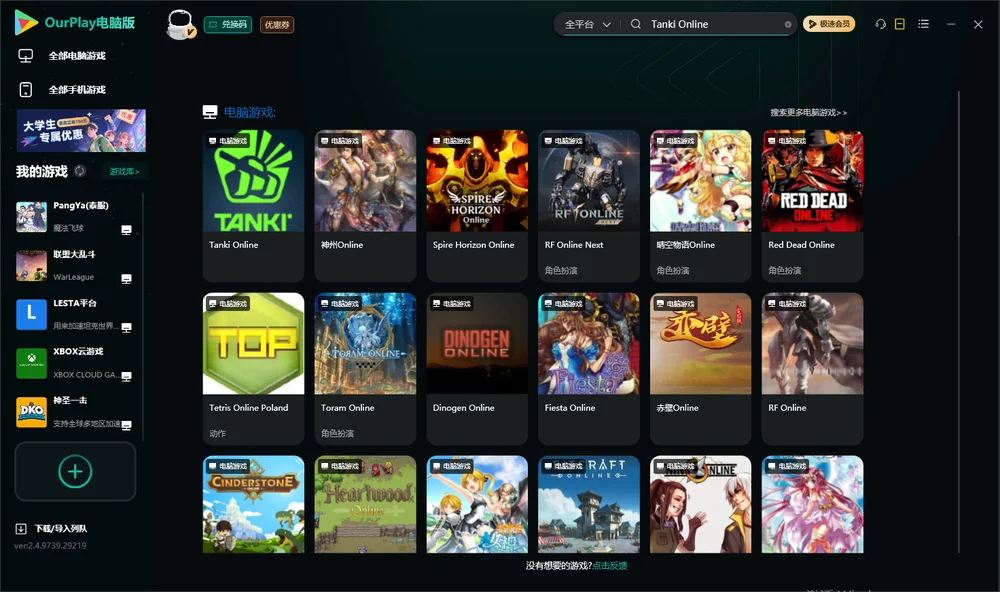Viewport: 1000px width, 592px height.
Task: Open the 极速会员 membership button
Action: pyautogui.click(x=829, y=24)
